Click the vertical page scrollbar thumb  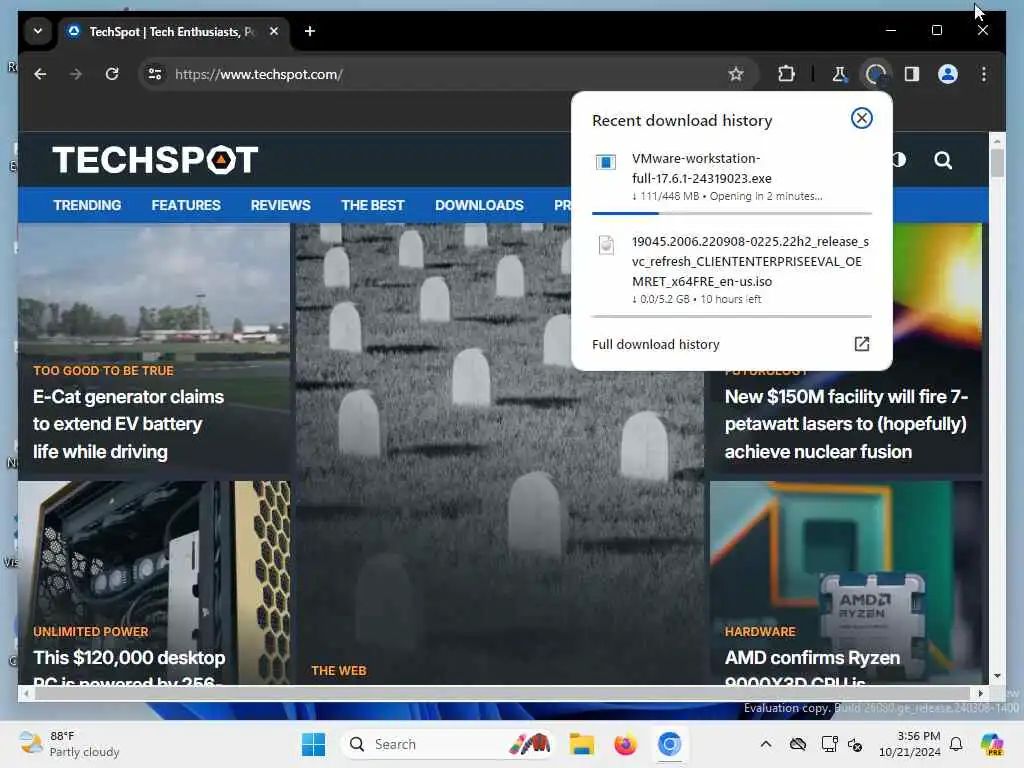997,163
